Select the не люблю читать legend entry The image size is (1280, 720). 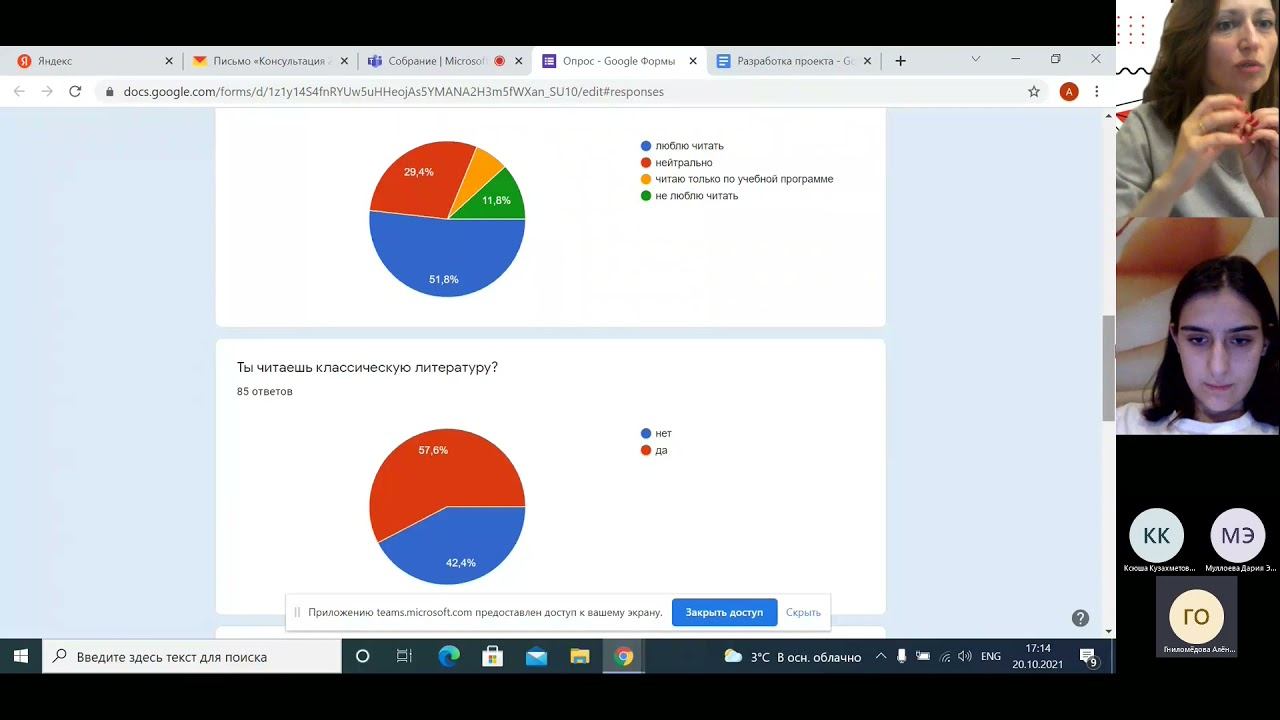pos(689,196)
